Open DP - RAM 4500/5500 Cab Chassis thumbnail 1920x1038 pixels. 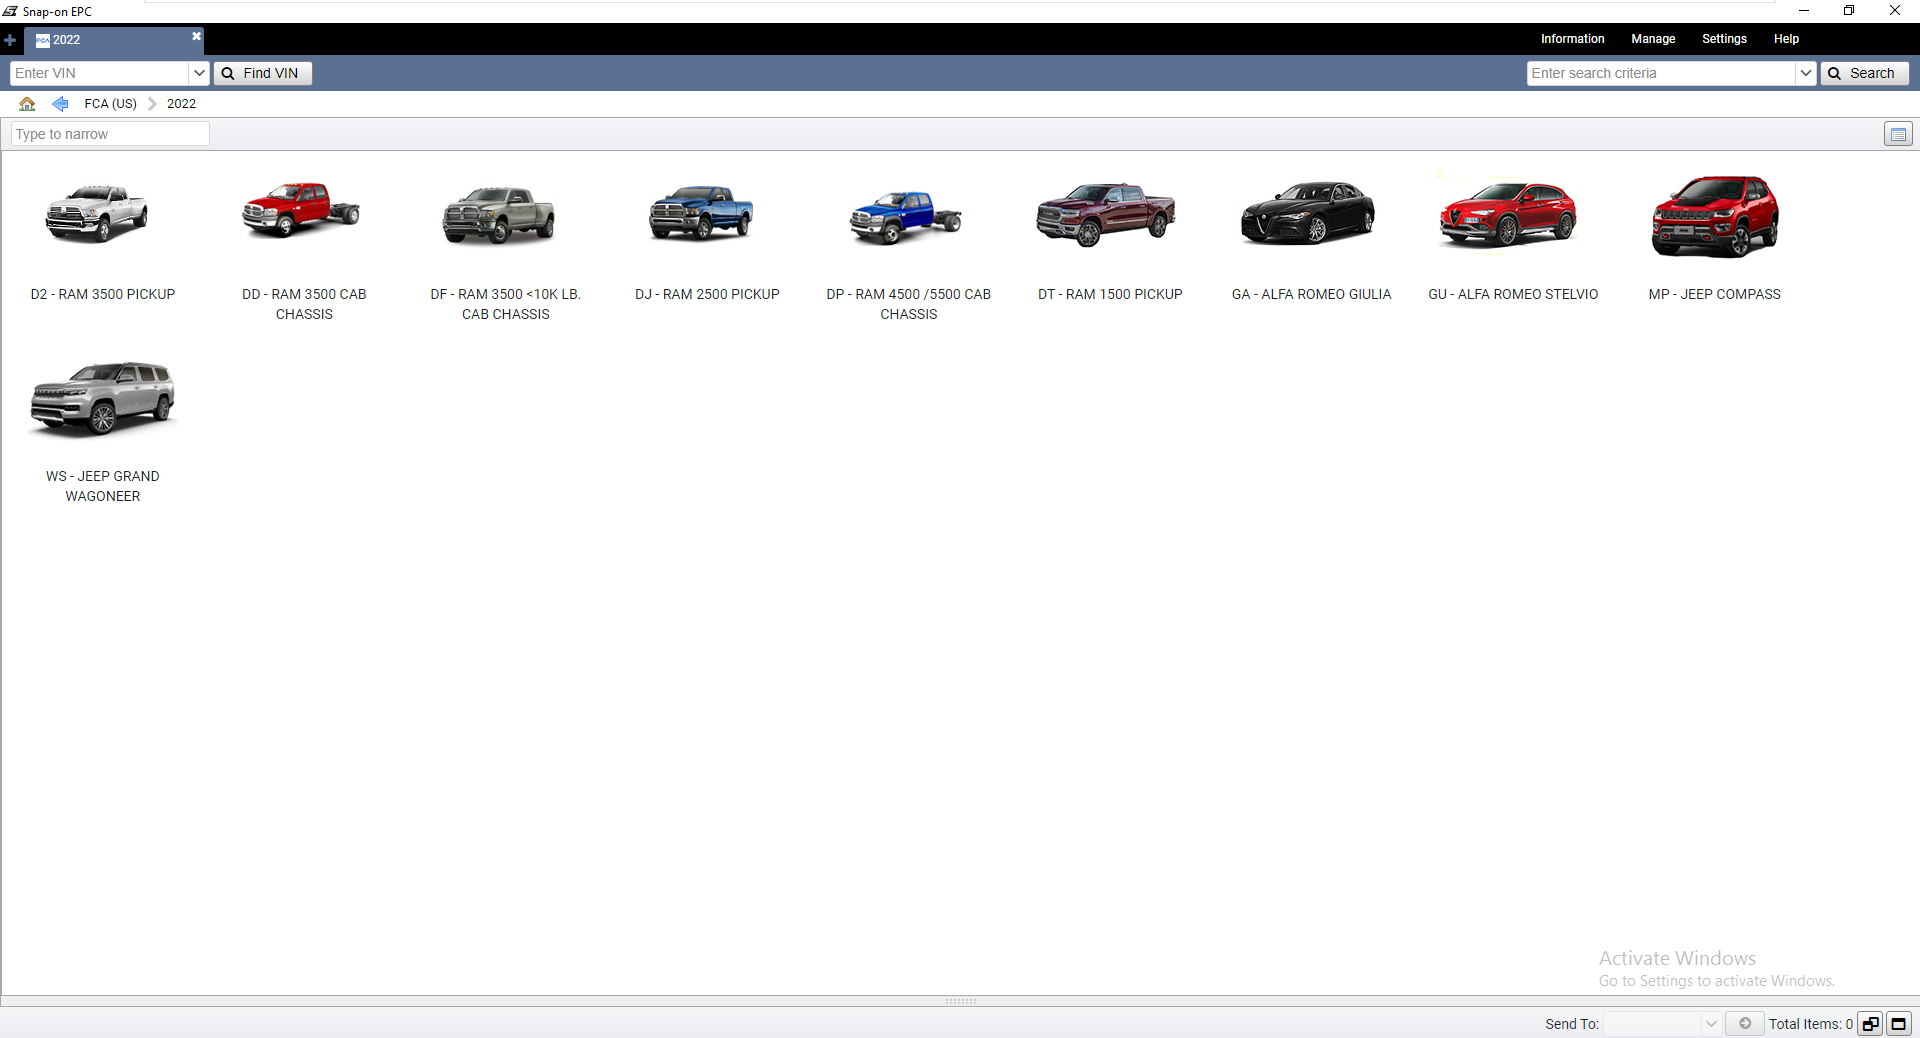click(906, 217)
